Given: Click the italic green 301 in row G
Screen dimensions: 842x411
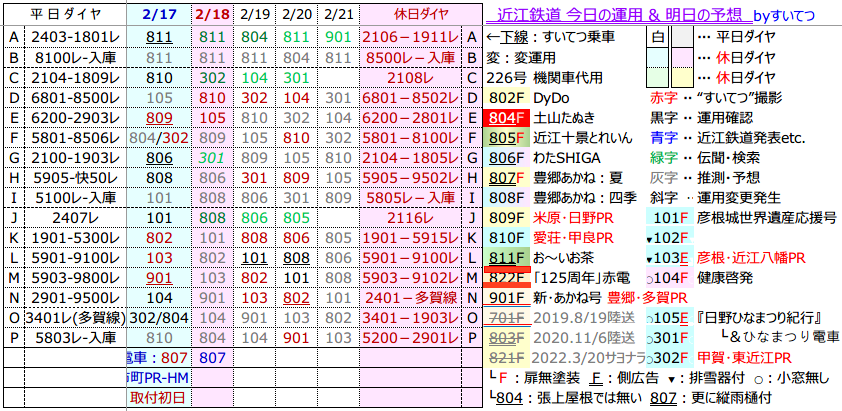Looking at the screenshot, I should [213, 158].
